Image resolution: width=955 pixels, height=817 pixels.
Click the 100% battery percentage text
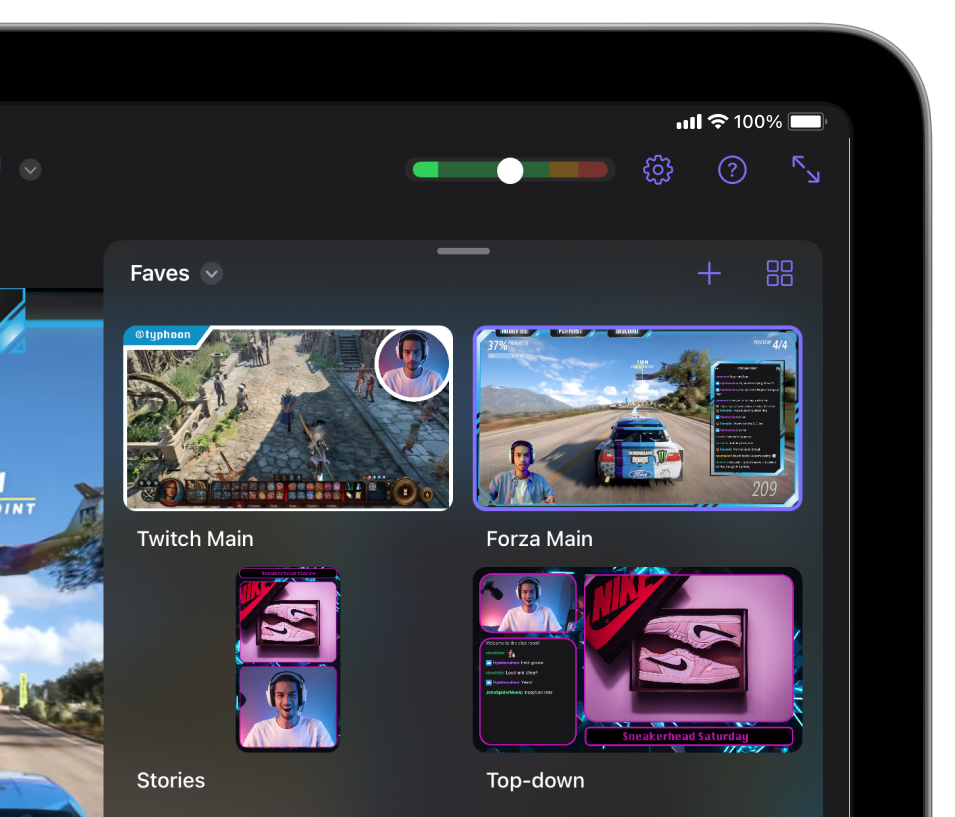(758, 122)
